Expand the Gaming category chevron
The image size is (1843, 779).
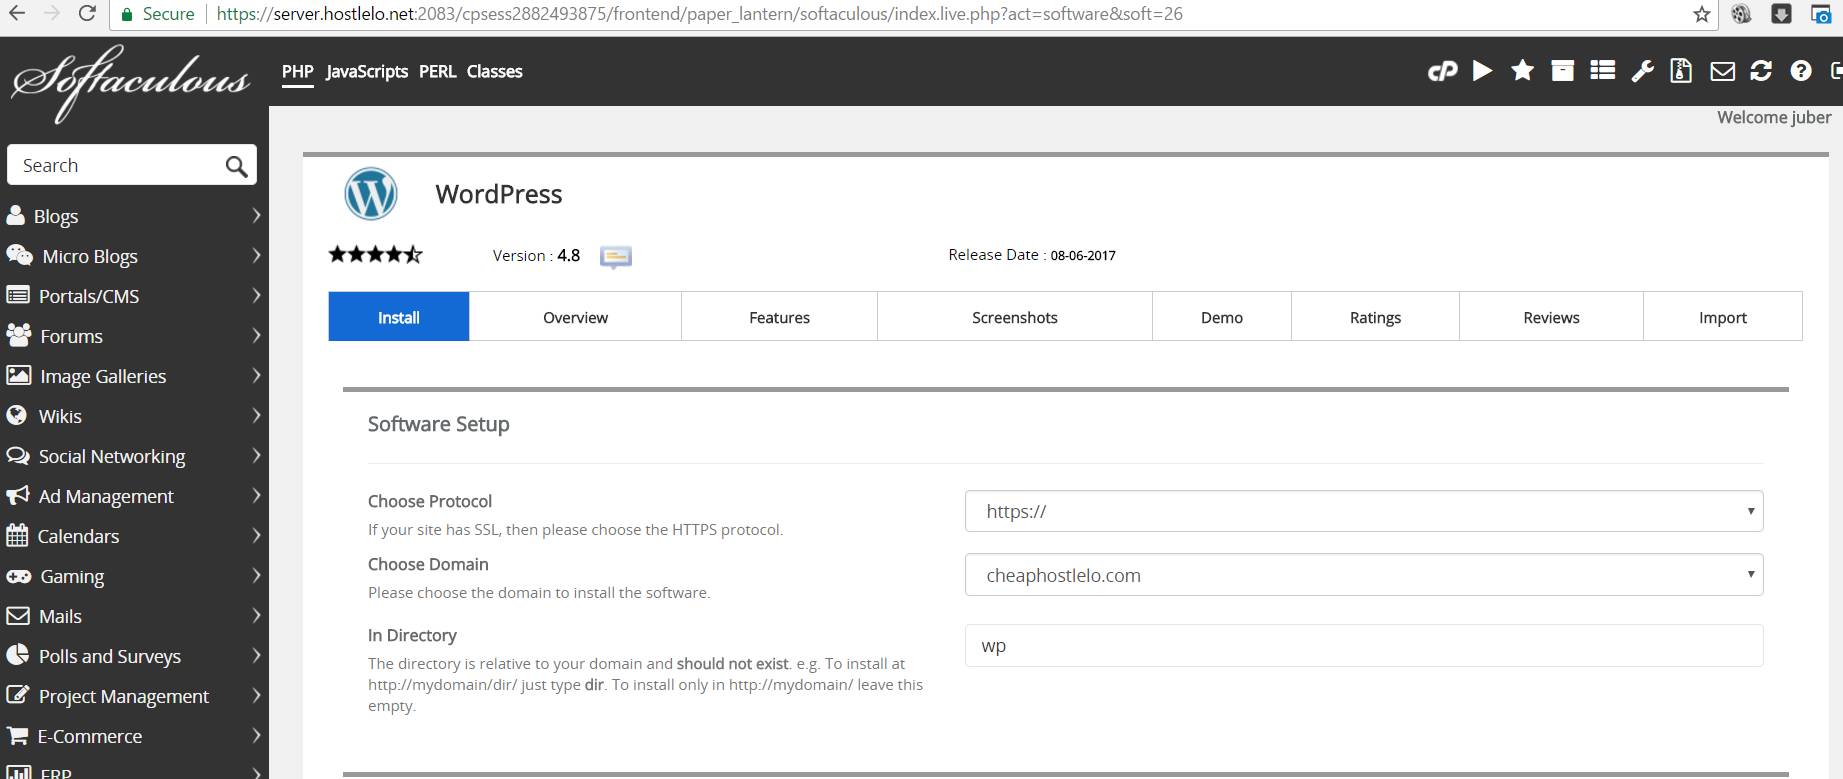[256, 575]
